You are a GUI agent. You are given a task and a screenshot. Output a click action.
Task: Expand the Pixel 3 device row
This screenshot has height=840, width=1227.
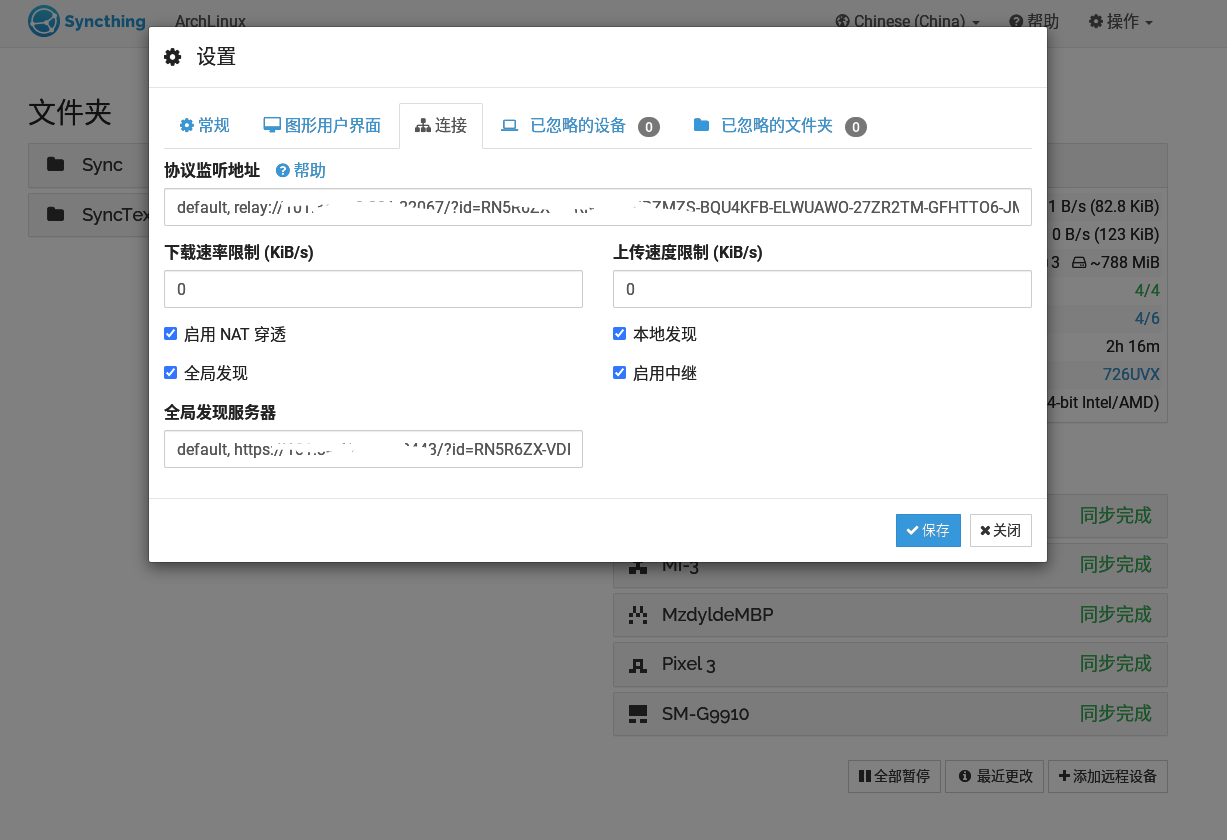[x=890, y=664]
